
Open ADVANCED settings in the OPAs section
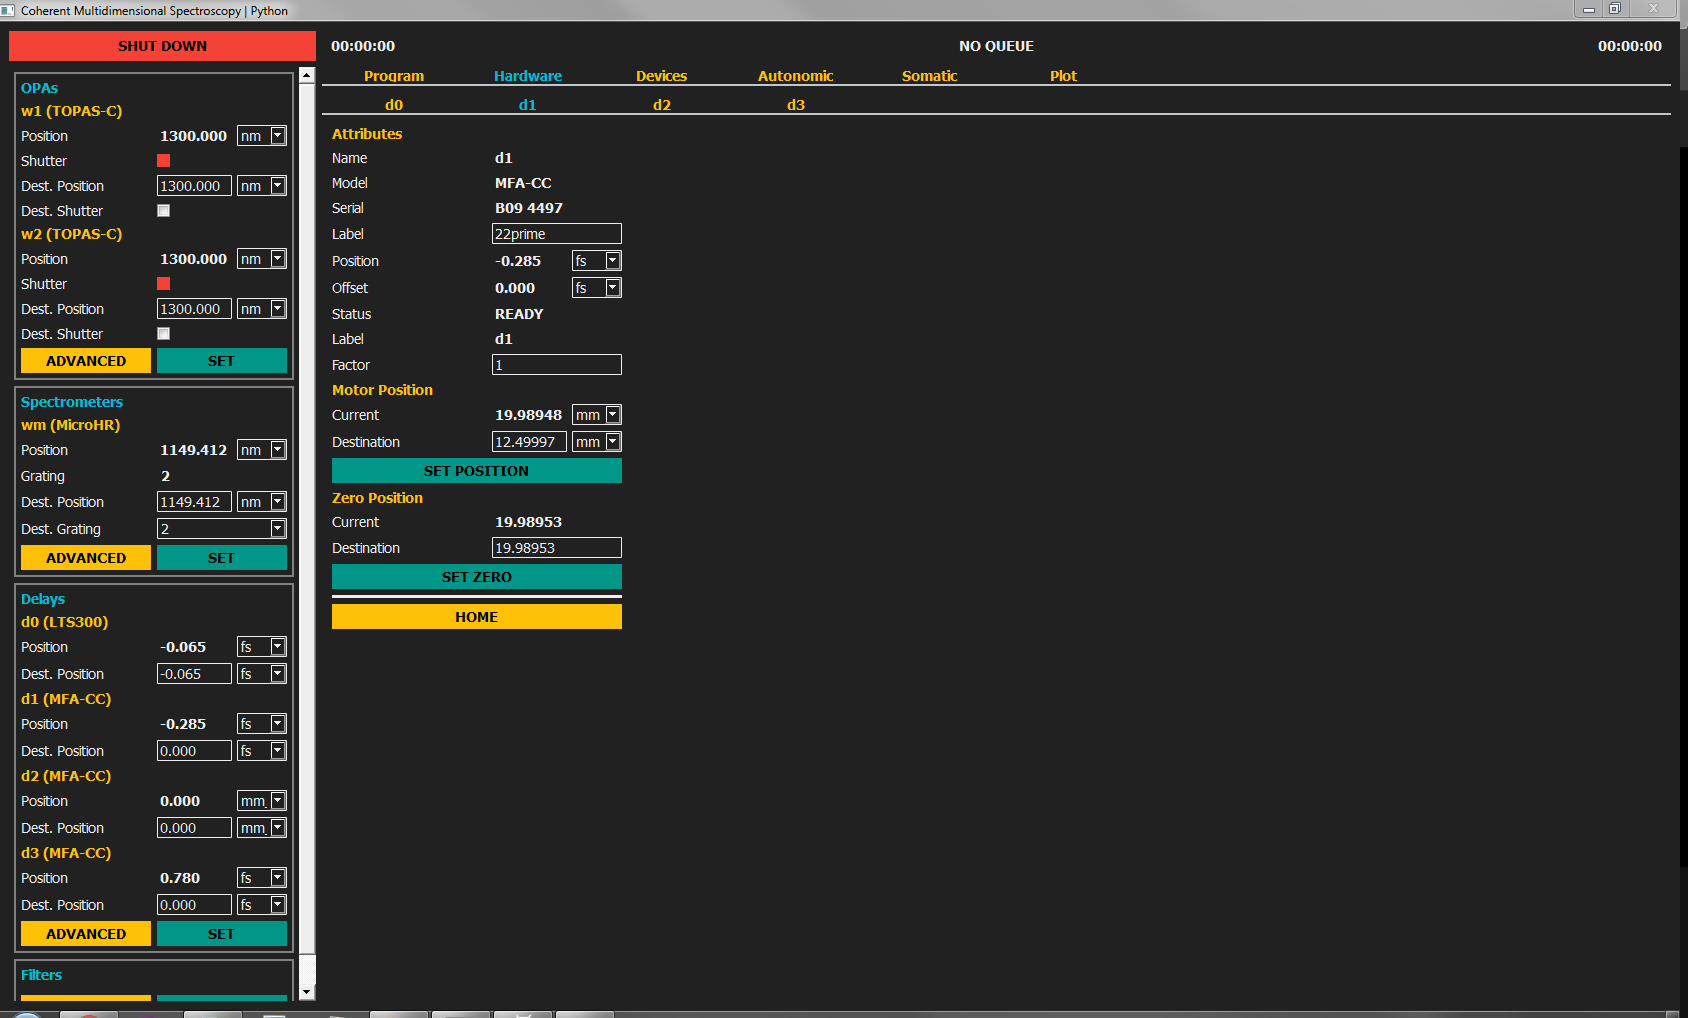[x=86, y=361]
